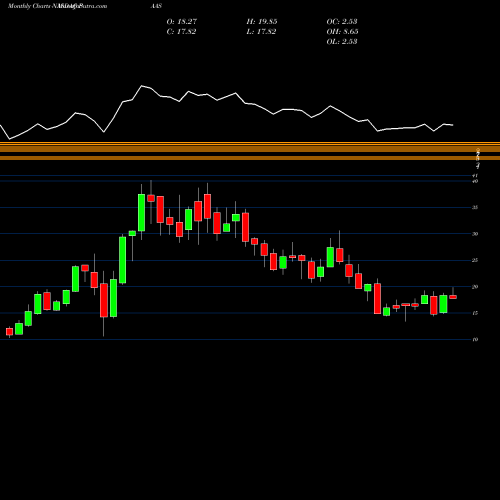Click the 'OC: 2.53' statistic

[x=342, y=21]
